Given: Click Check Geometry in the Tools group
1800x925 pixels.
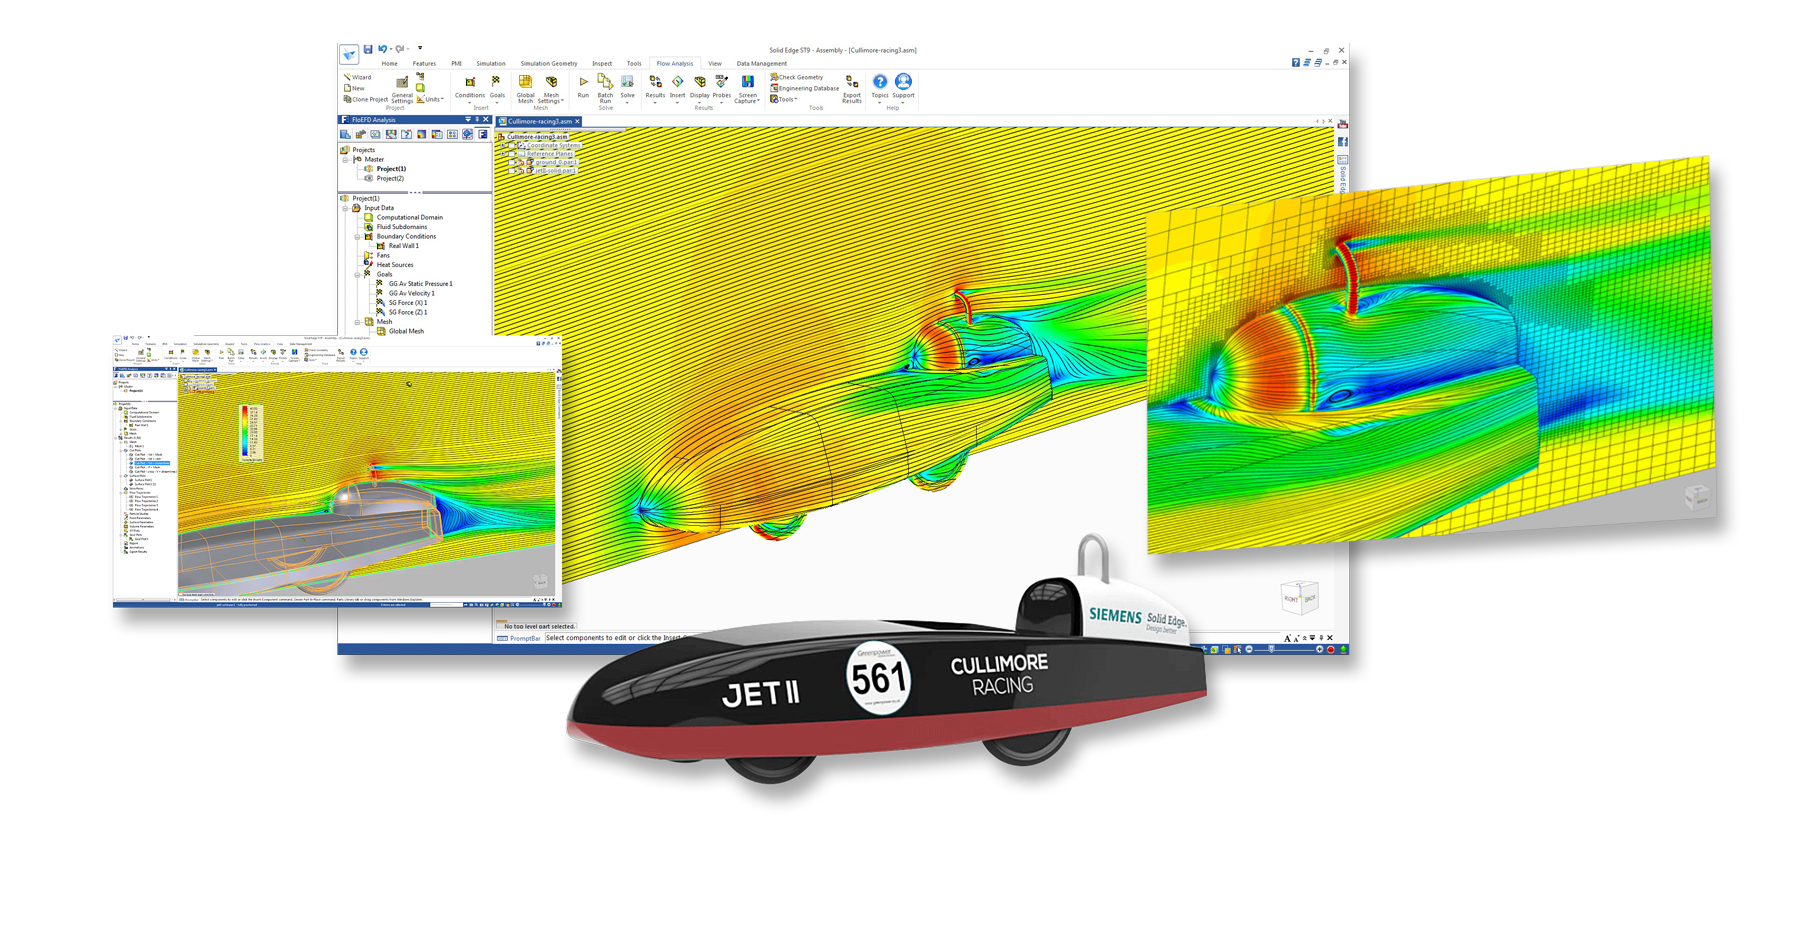Looking at the screenshot, I should [797, 77].
